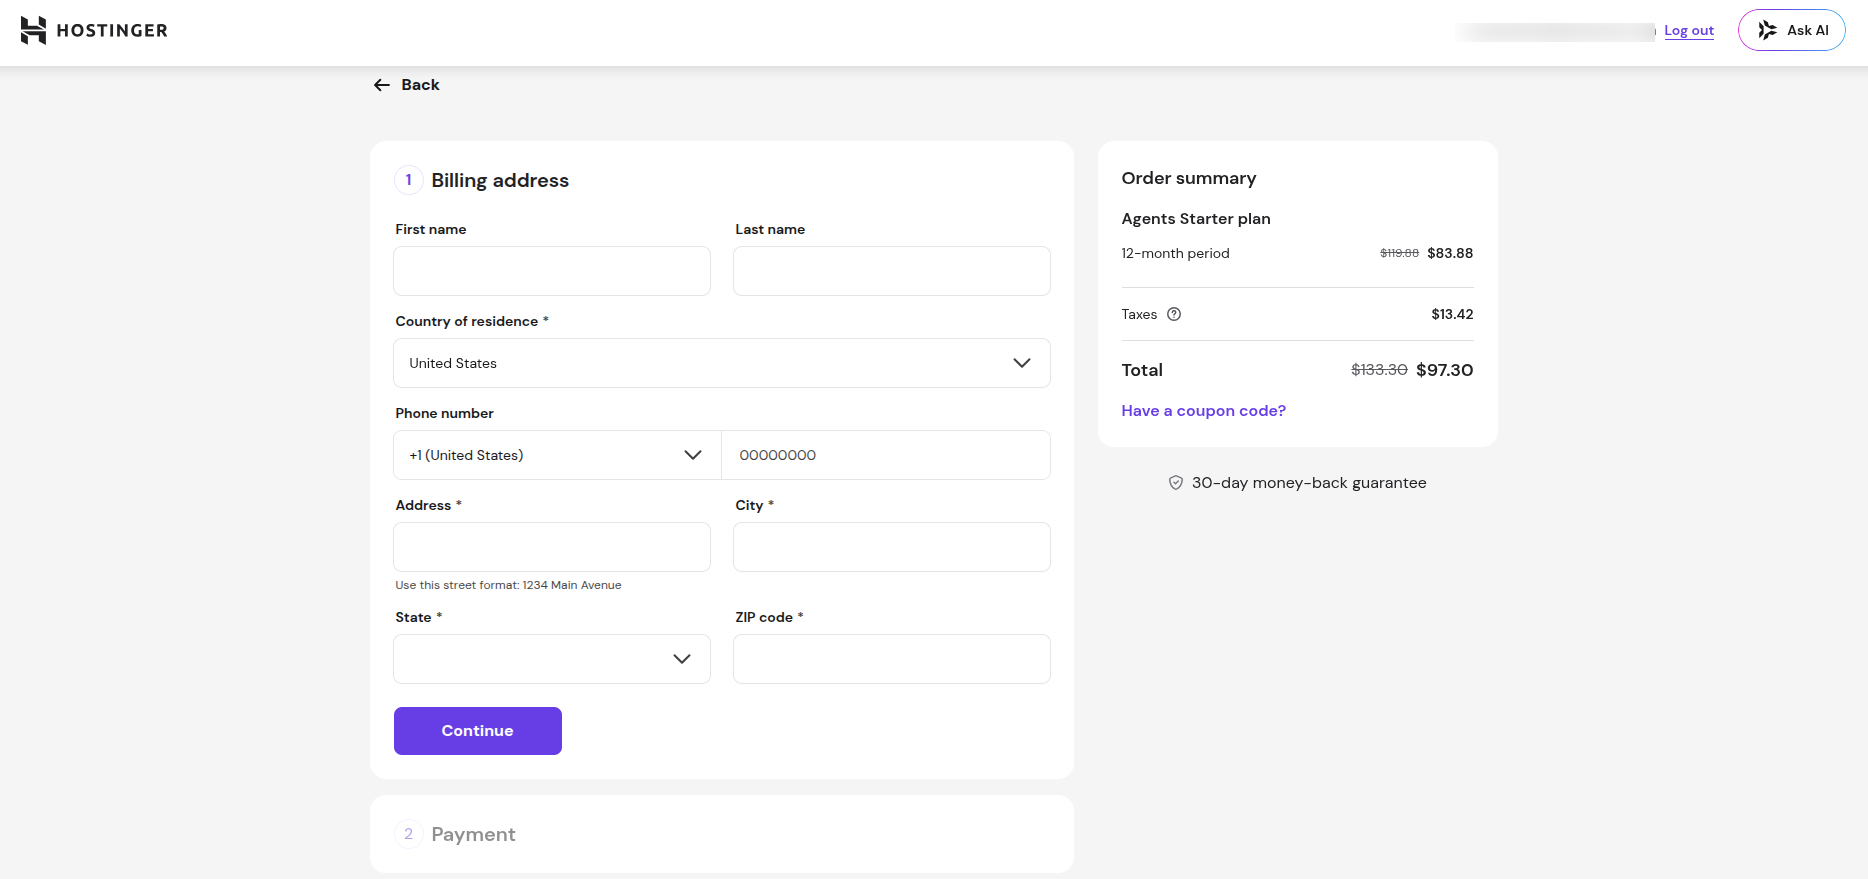Click the Agents Starter plan text
This screenshot has width=1868, height=879.
pos(1196,219)
